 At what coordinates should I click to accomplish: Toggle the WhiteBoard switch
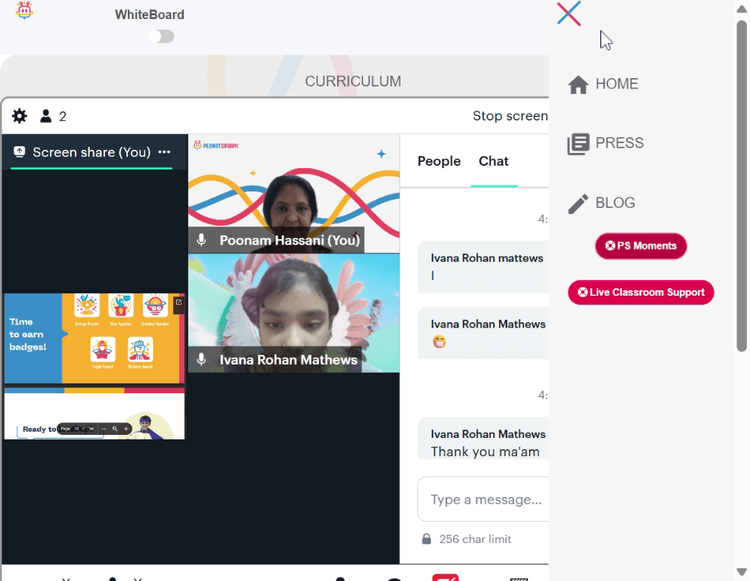coord(161,36)
